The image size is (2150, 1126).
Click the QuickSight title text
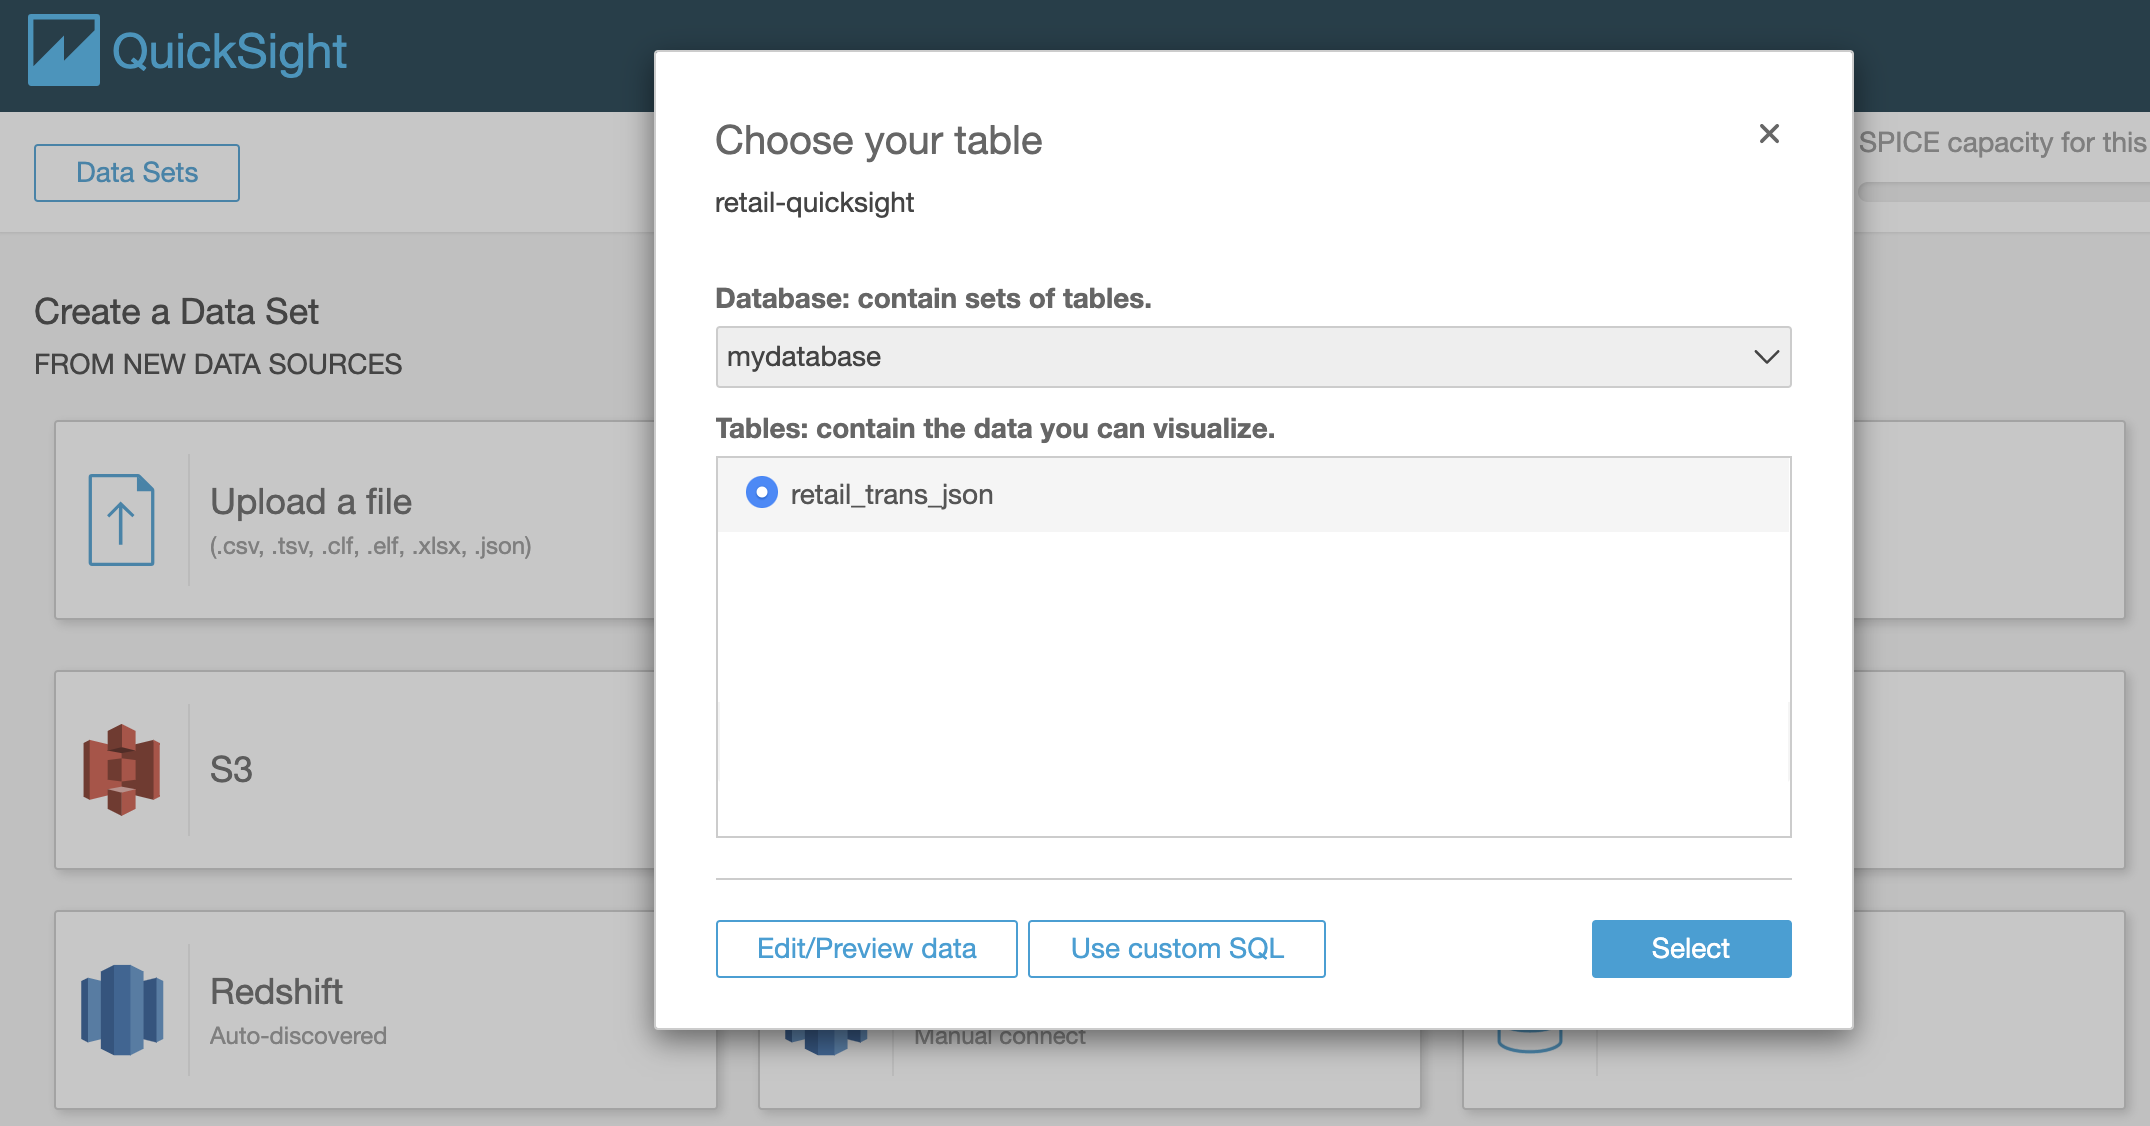pos(229,52)
